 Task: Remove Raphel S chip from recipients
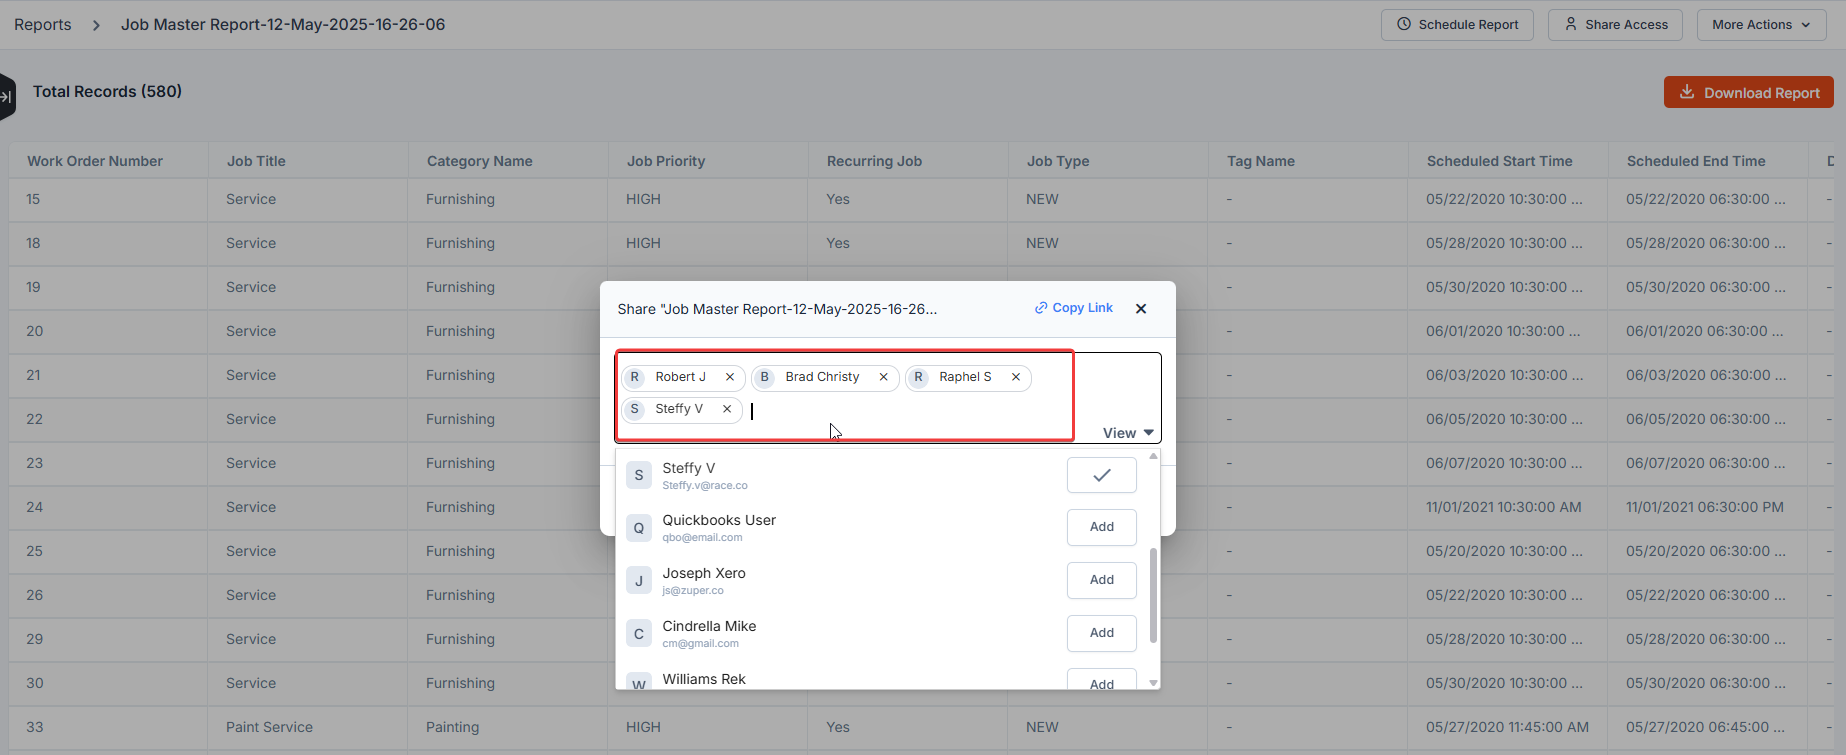1016,377
